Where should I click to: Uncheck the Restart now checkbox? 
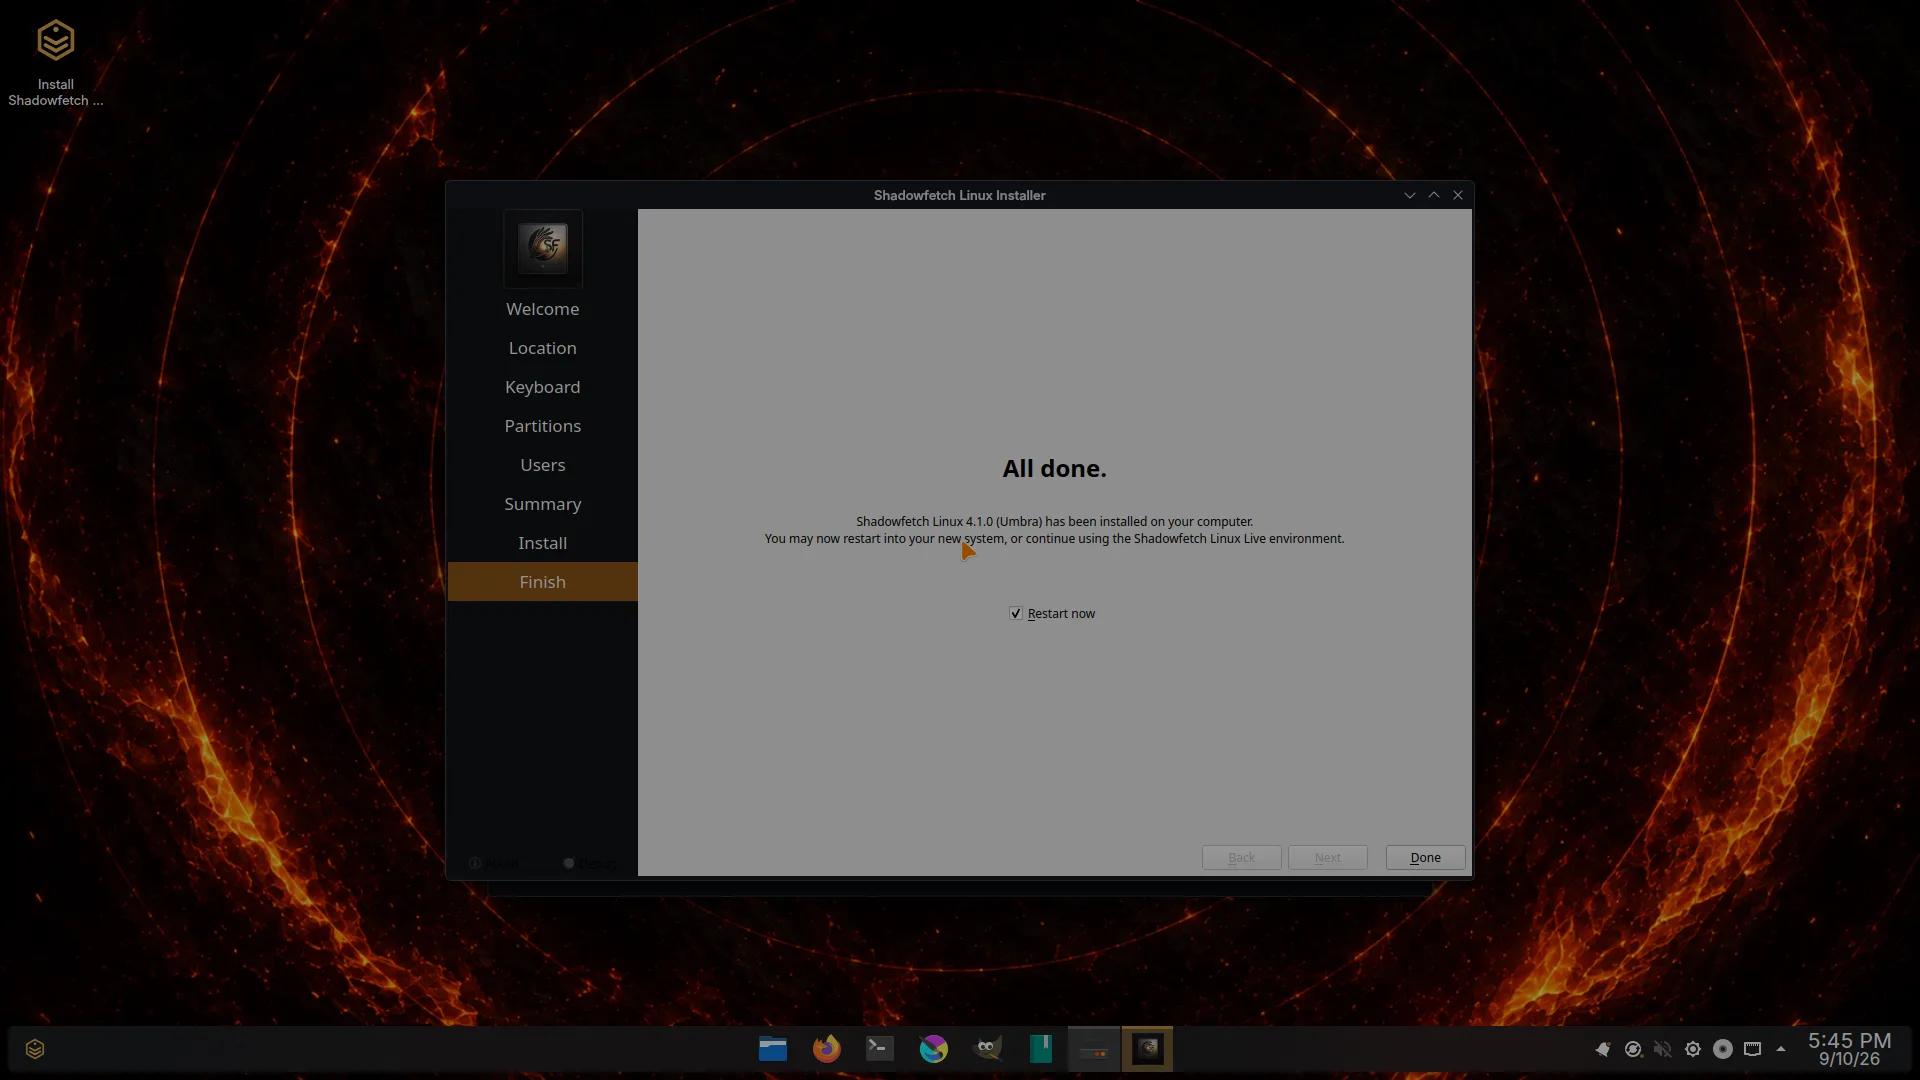tap(1016, 613)
